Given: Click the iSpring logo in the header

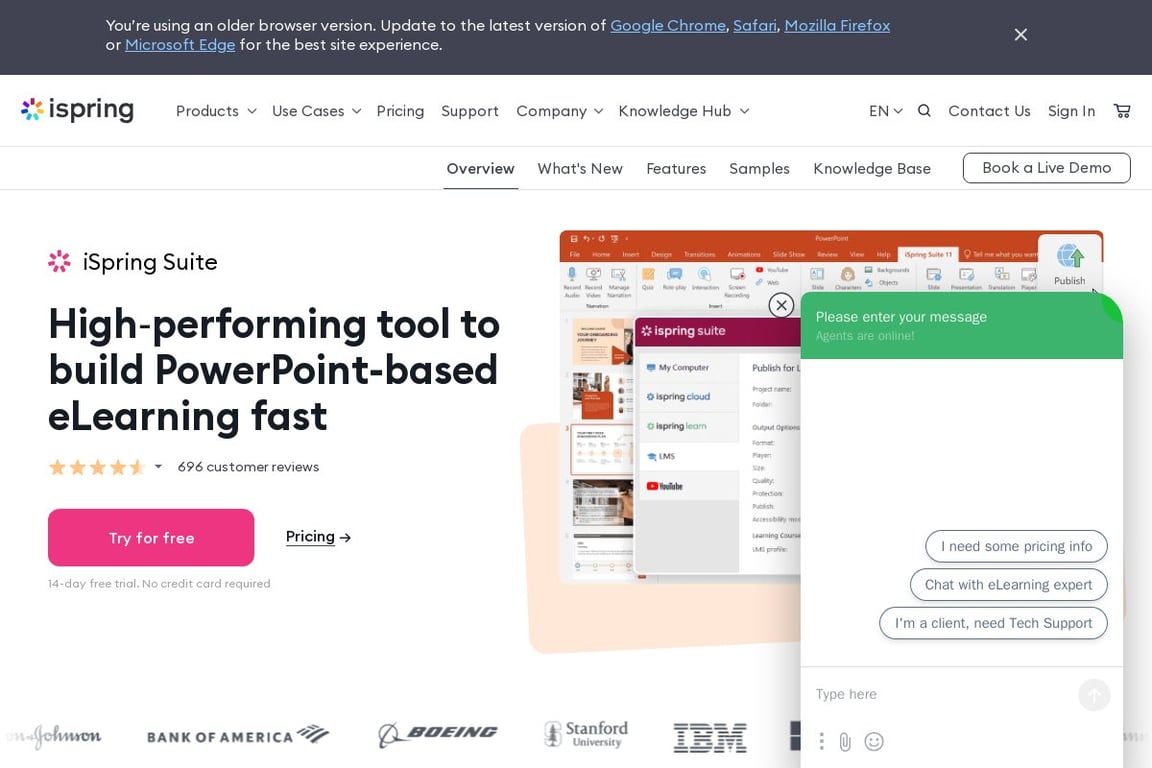Looking at the screenshot, I should pos(77,110).
